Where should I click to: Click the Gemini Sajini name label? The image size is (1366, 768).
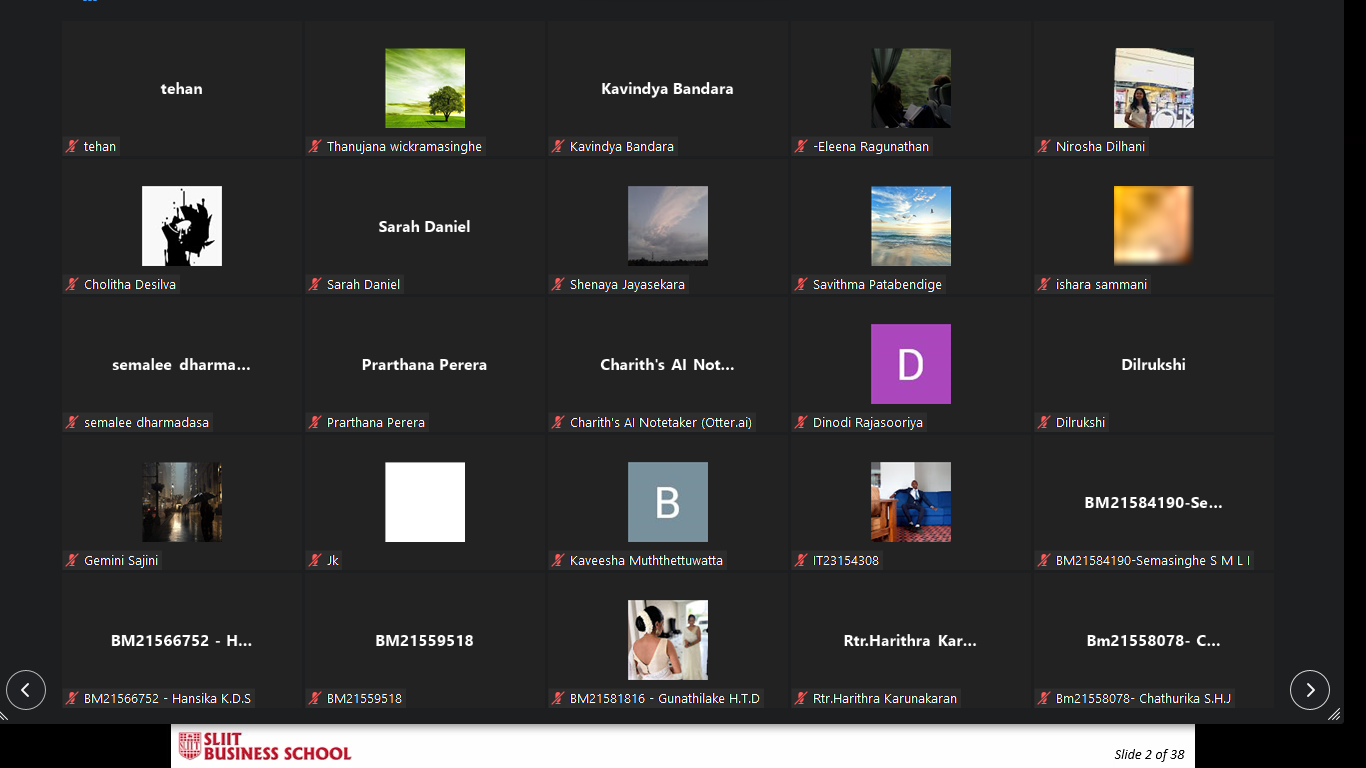pos(121,560)
